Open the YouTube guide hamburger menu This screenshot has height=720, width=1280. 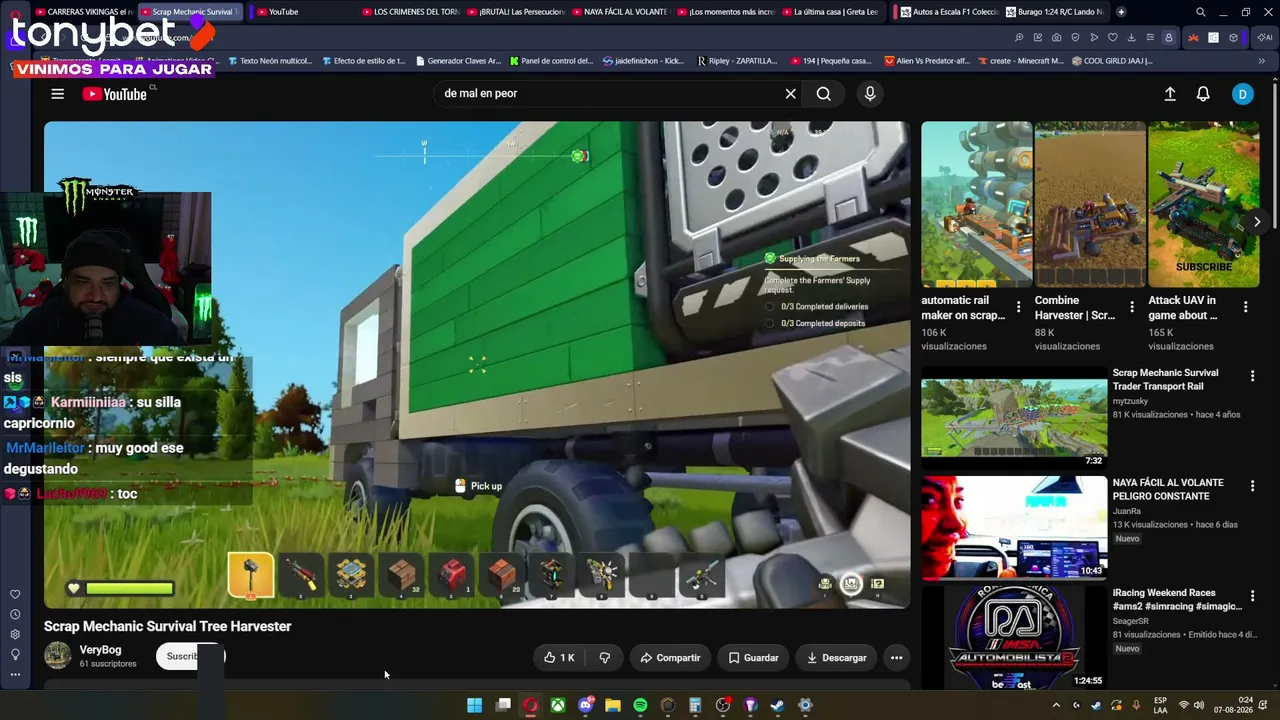click(57, 94)
